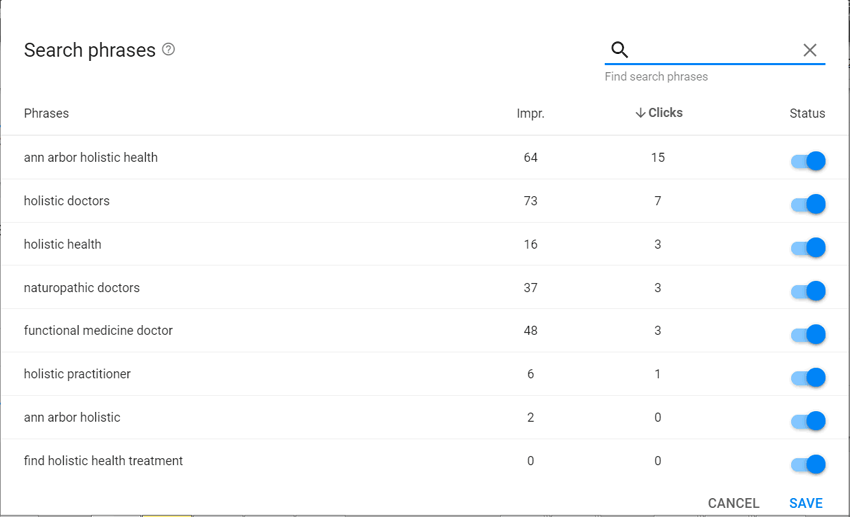Click the Find search phrases input field

(714, 50)
